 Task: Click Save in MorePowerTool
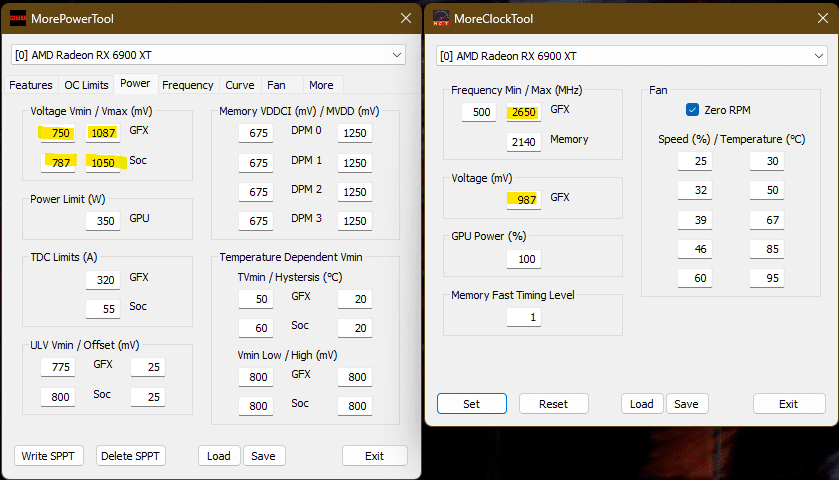tap(264, 456)
